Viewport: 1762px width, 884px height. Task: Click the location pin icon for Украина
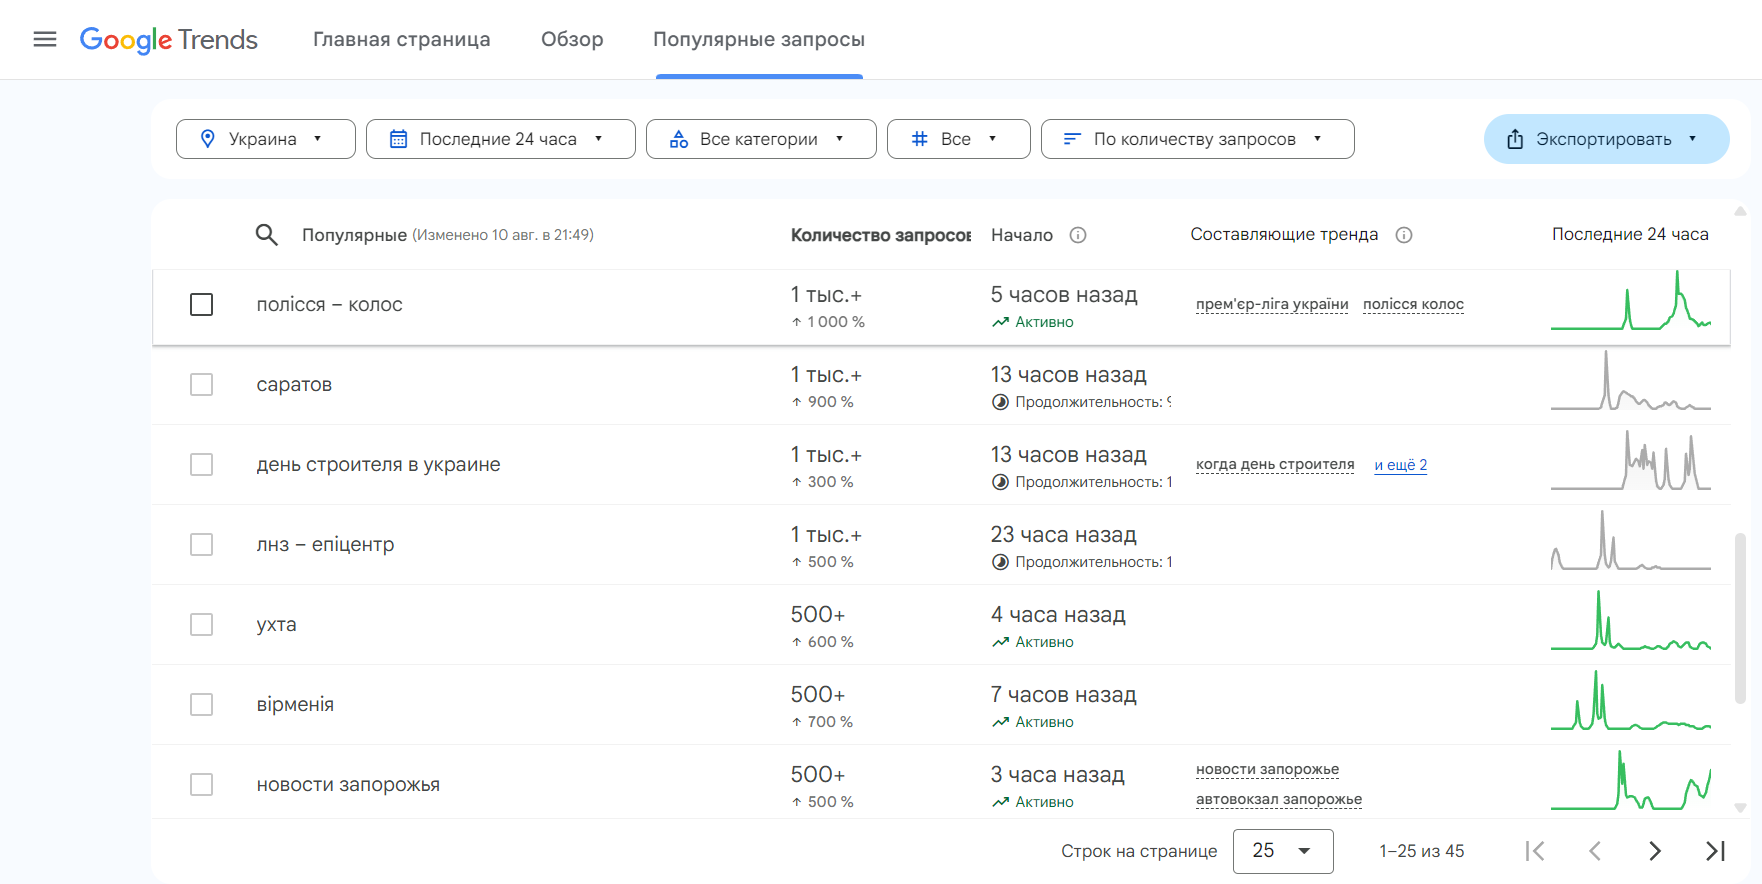coord(208,139)
